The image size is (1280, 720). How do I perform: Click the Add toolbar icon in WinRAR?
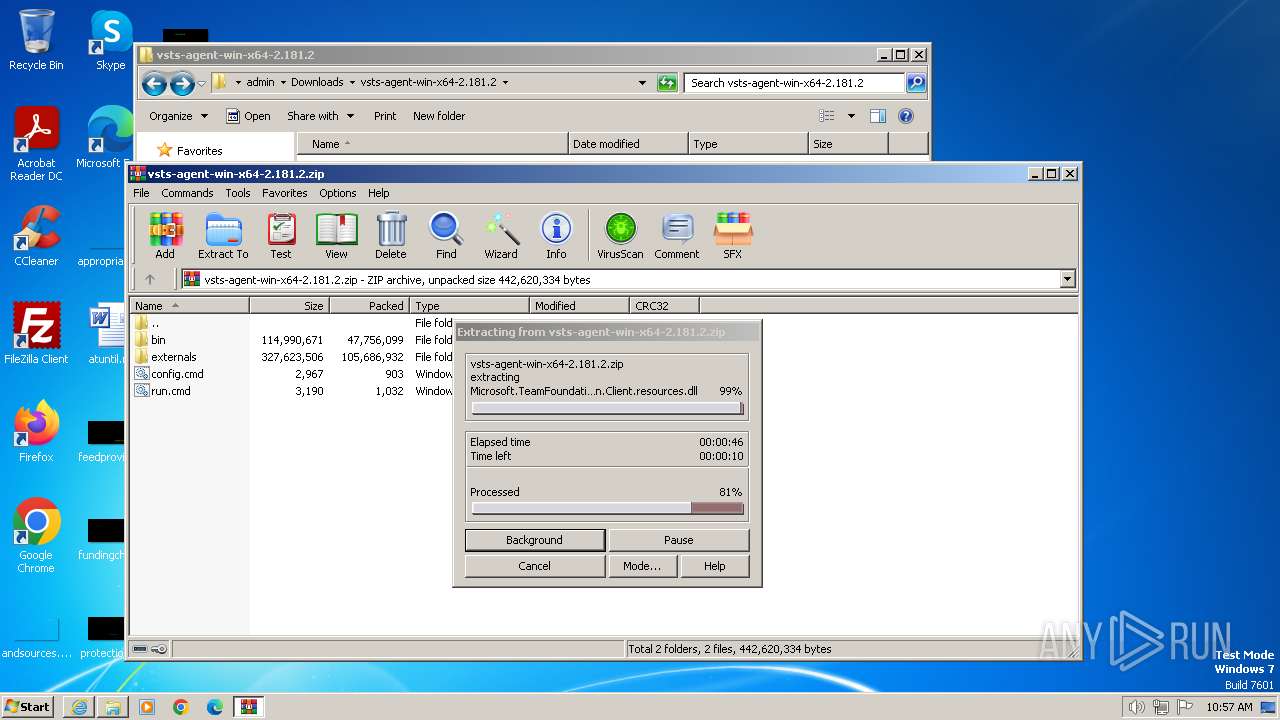[x=165, y=236]
